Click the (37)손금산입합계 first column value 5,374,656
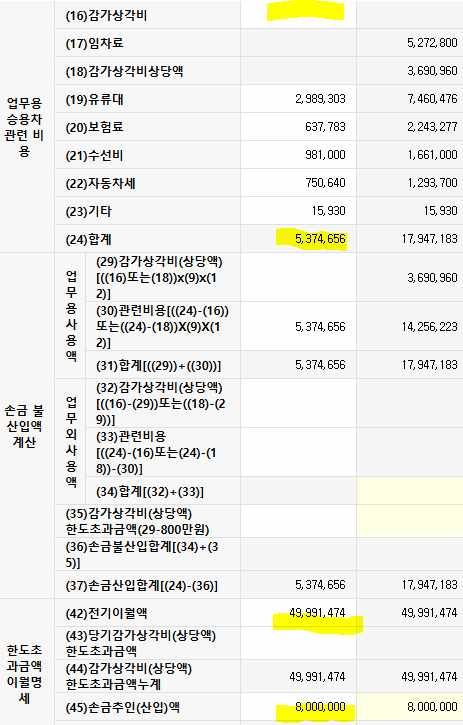The width and height of the screenshot is (463, 725). 320,585
